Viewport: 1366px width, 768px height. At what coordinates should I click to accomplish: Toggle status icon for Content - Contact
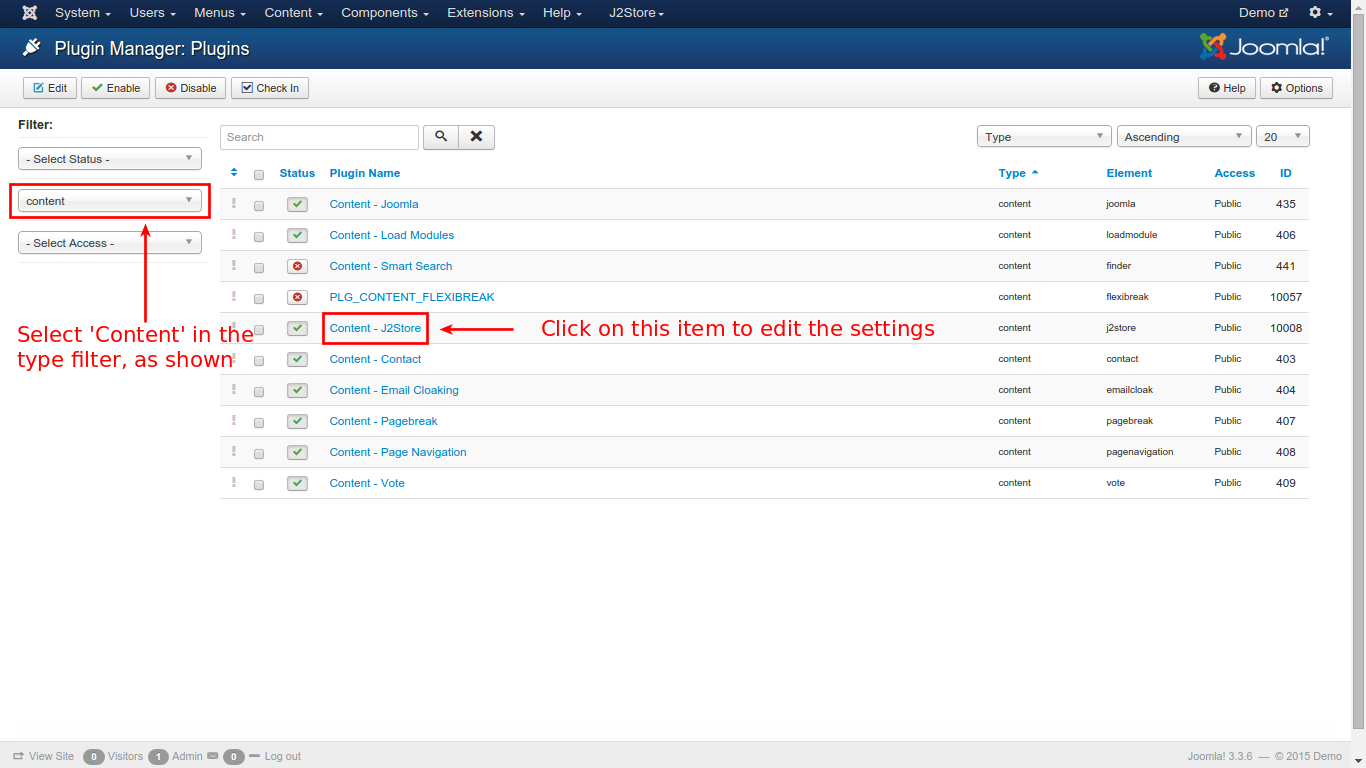pos(297,359)
